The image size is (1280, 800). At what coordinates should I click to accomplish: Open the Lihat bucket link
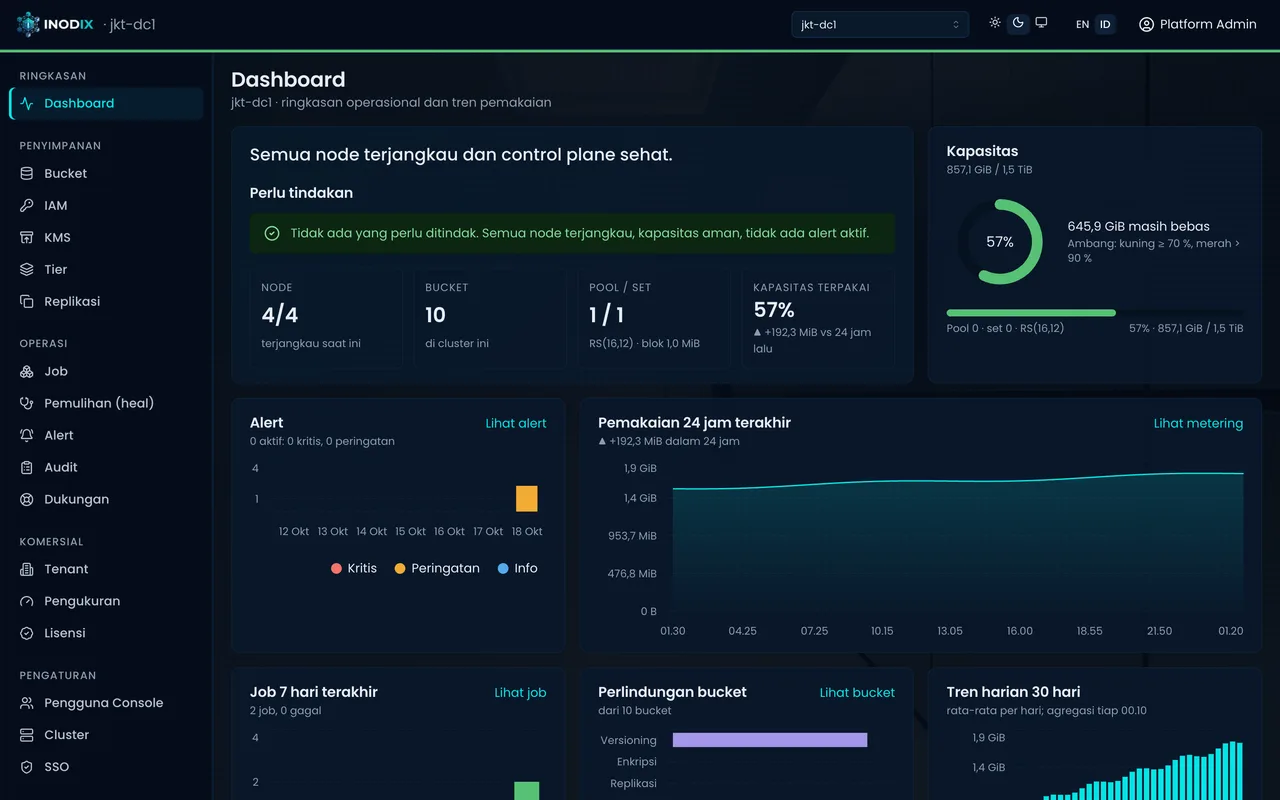tap(857, 692)
